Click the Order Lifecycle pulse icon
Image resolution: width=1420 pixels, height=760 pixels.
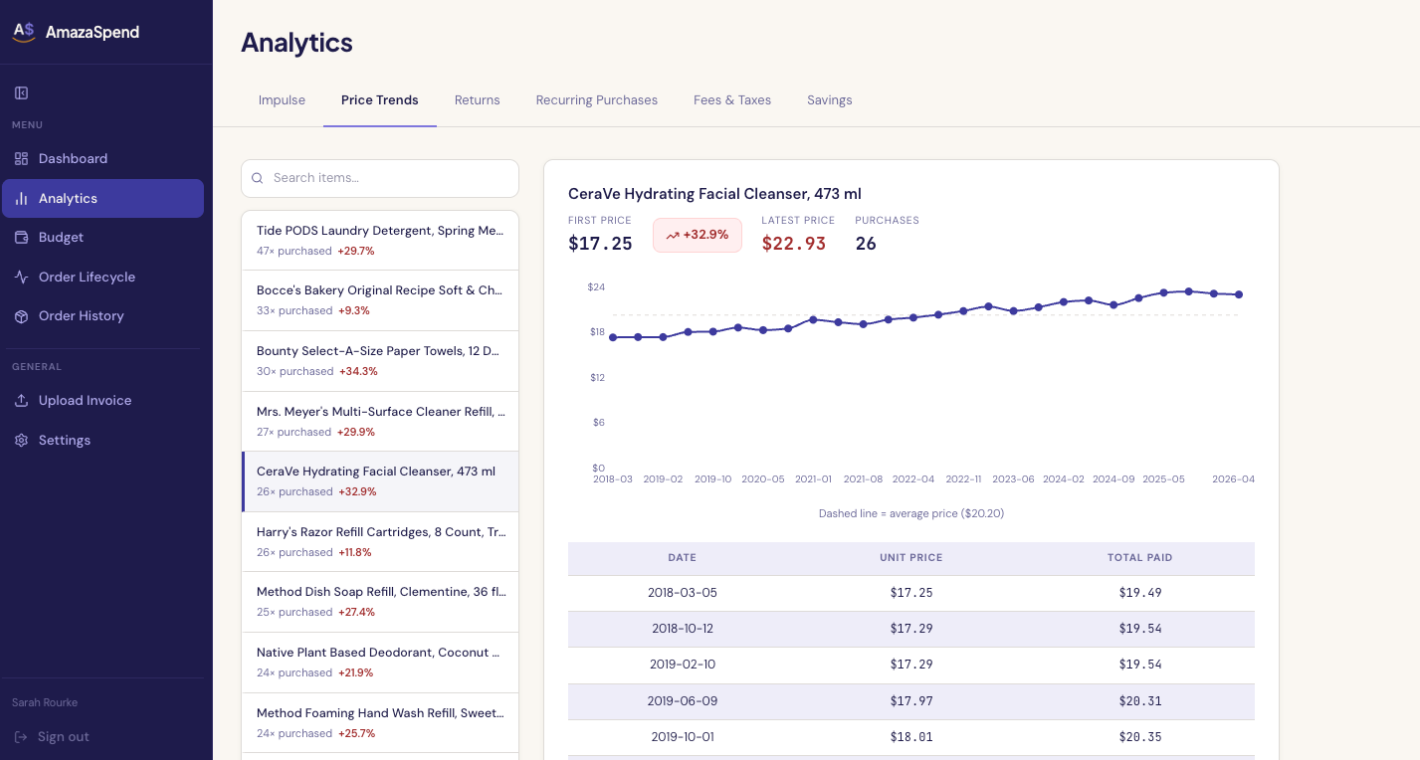click(21, 277)
